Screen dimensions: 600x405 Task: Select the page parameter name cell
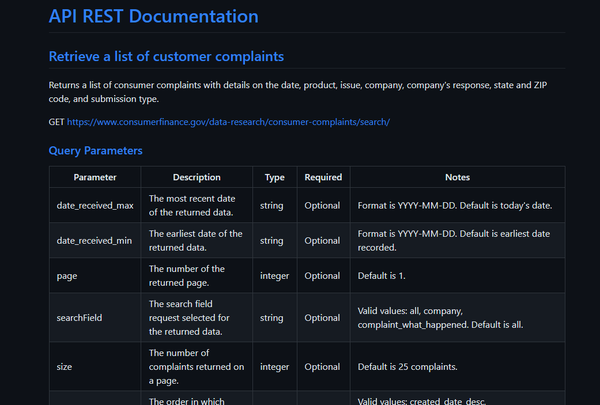pyautogui.click(x=66, y=276)
